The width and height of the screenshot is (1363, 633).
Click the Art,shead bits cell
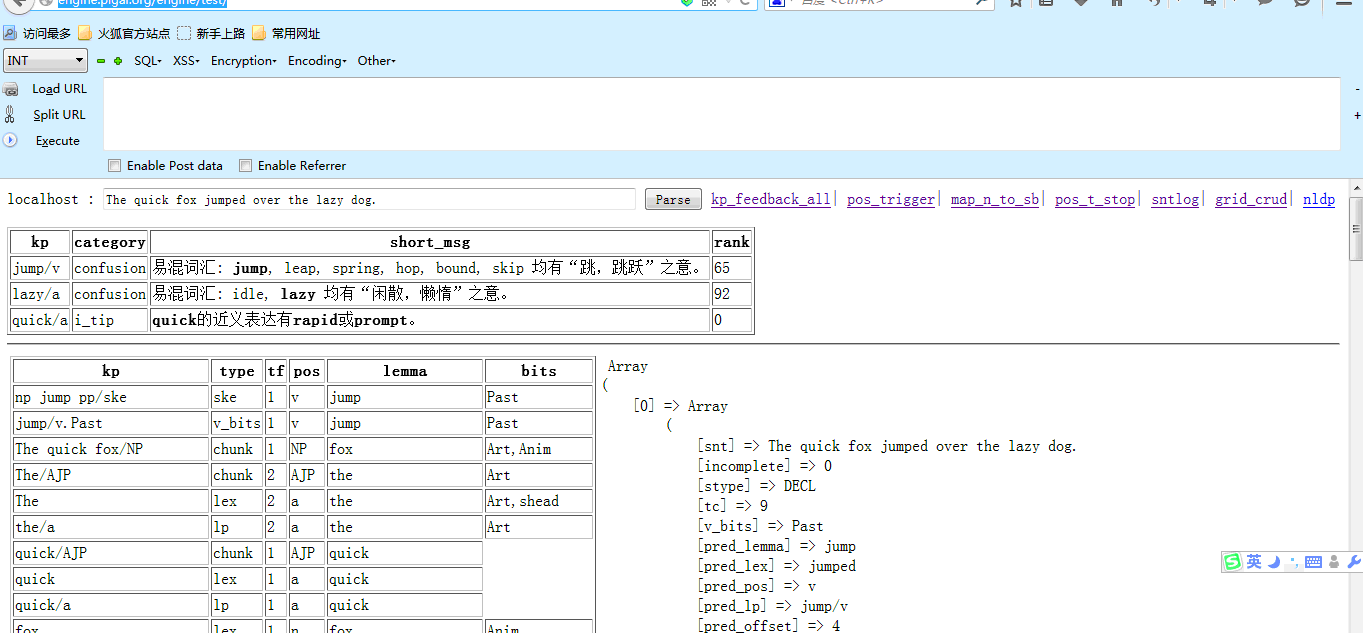tap(539, 501)
